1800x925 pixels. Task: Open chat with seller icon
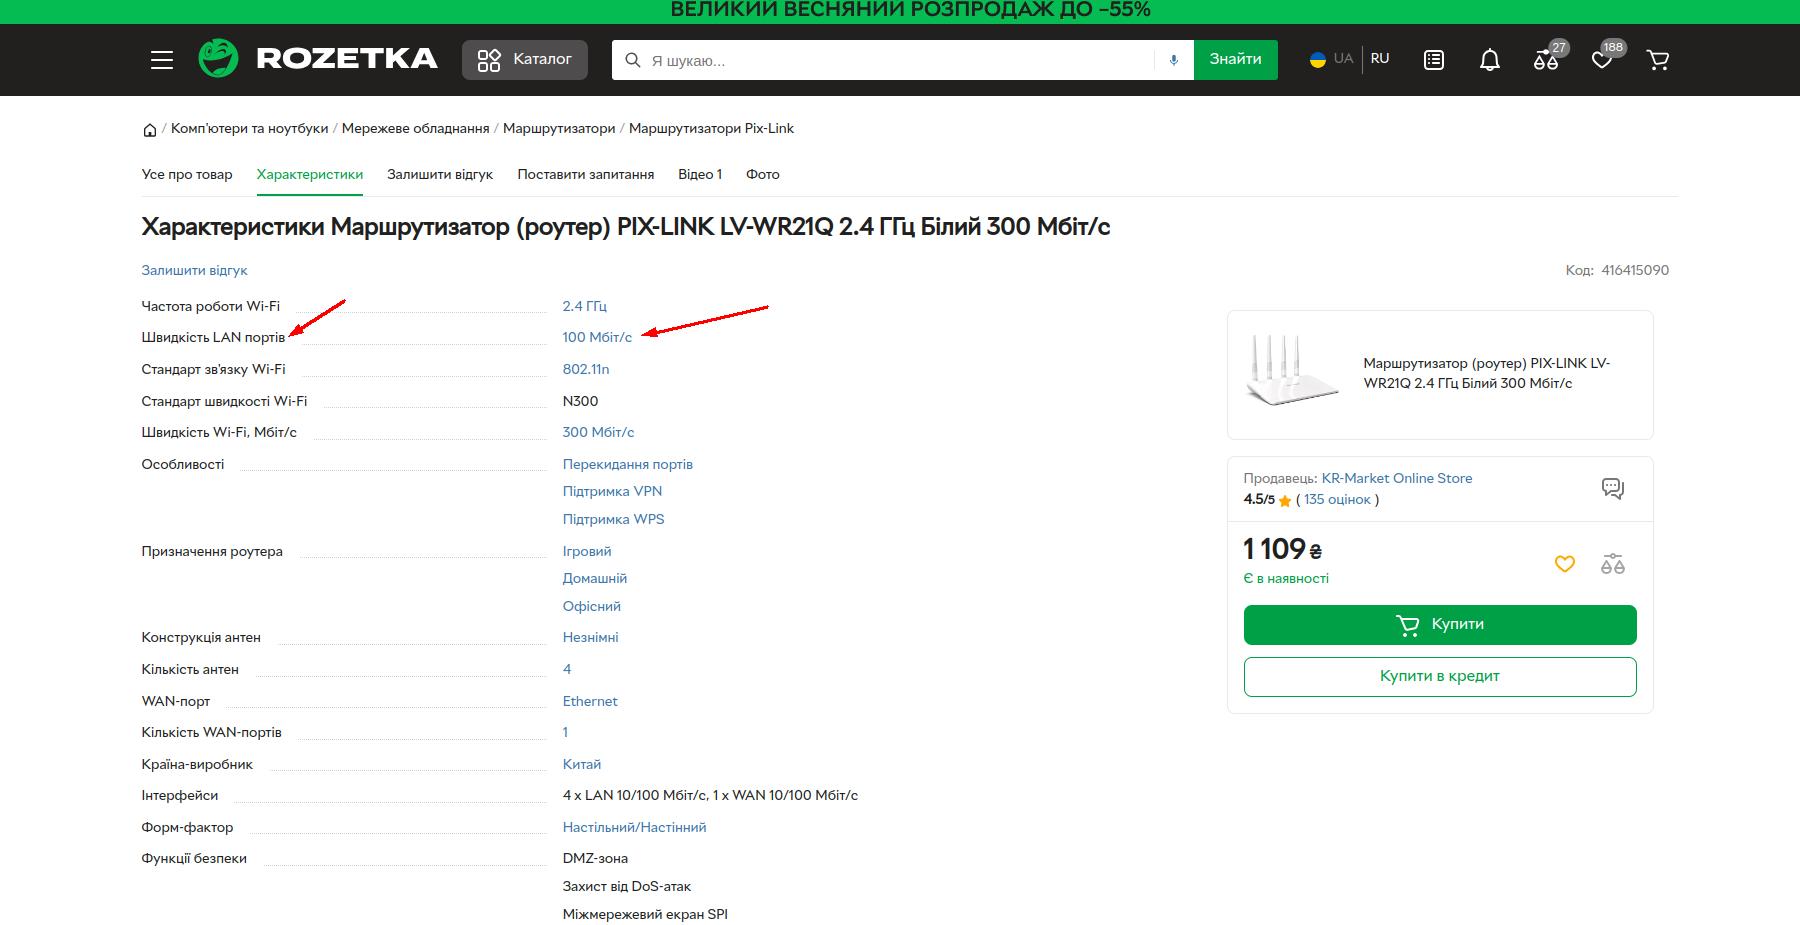click(x=1613, y=488)
